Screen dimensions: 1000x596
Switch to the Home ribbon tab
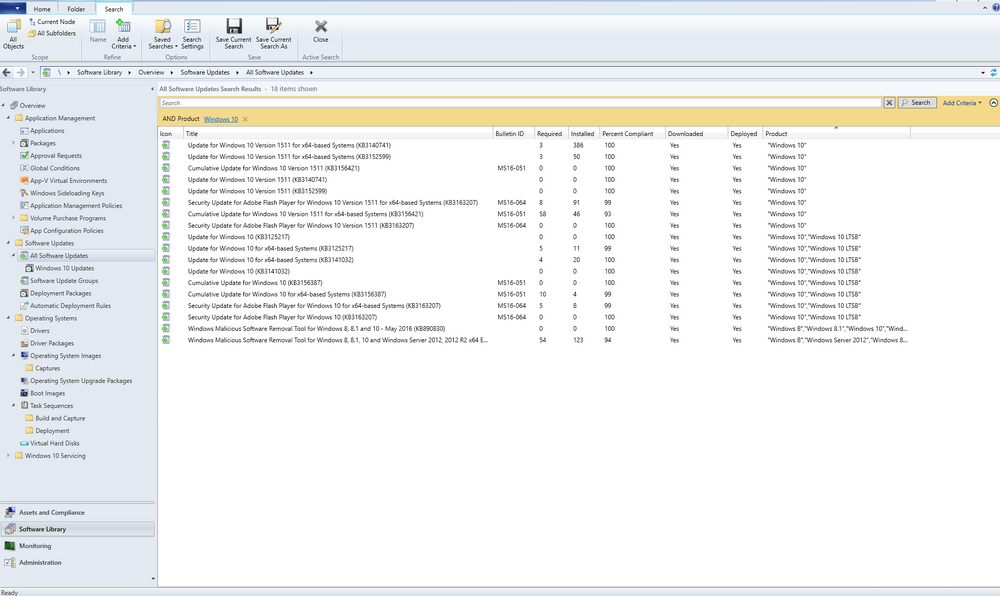pyautogui.click(x=42, y=9)
